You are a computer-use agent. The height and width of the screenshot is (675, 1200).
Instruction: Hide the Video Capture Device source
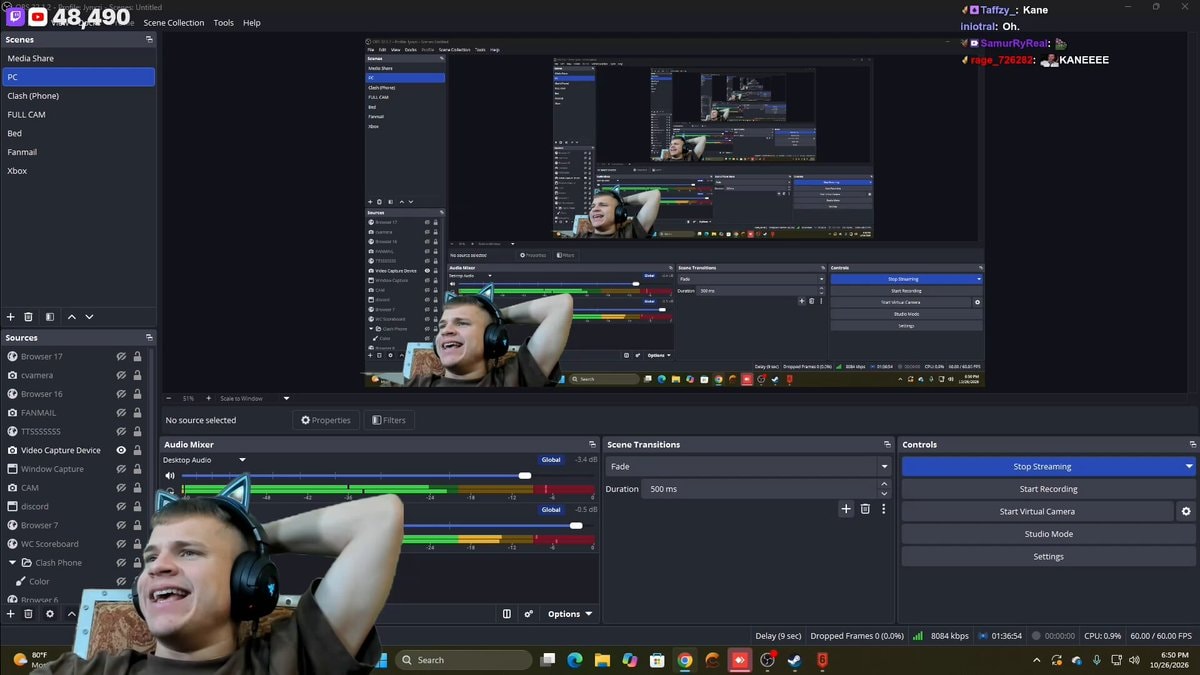point(121,450)
